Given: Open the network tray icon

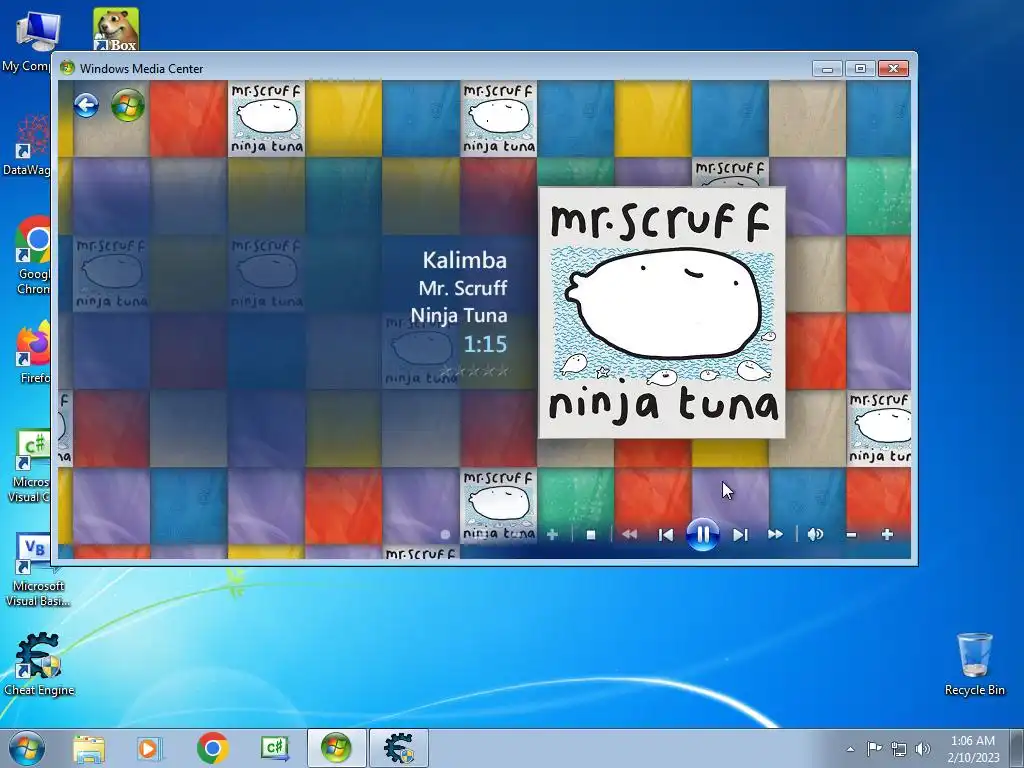Looking at the screenshot, I should pyautogui.click(x=899, y=748).
